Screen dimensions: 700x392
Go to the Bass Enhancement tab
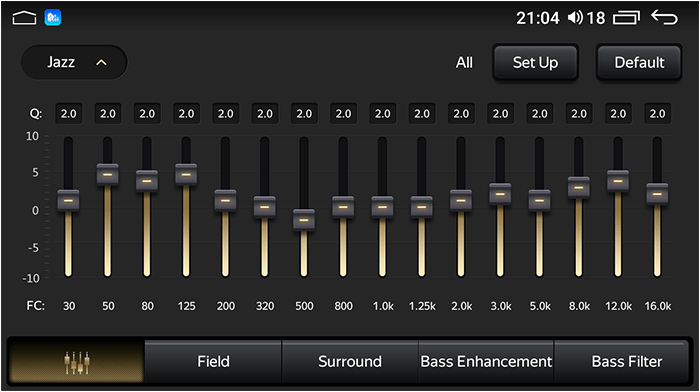pyautogui.click(x=486, y=361)
